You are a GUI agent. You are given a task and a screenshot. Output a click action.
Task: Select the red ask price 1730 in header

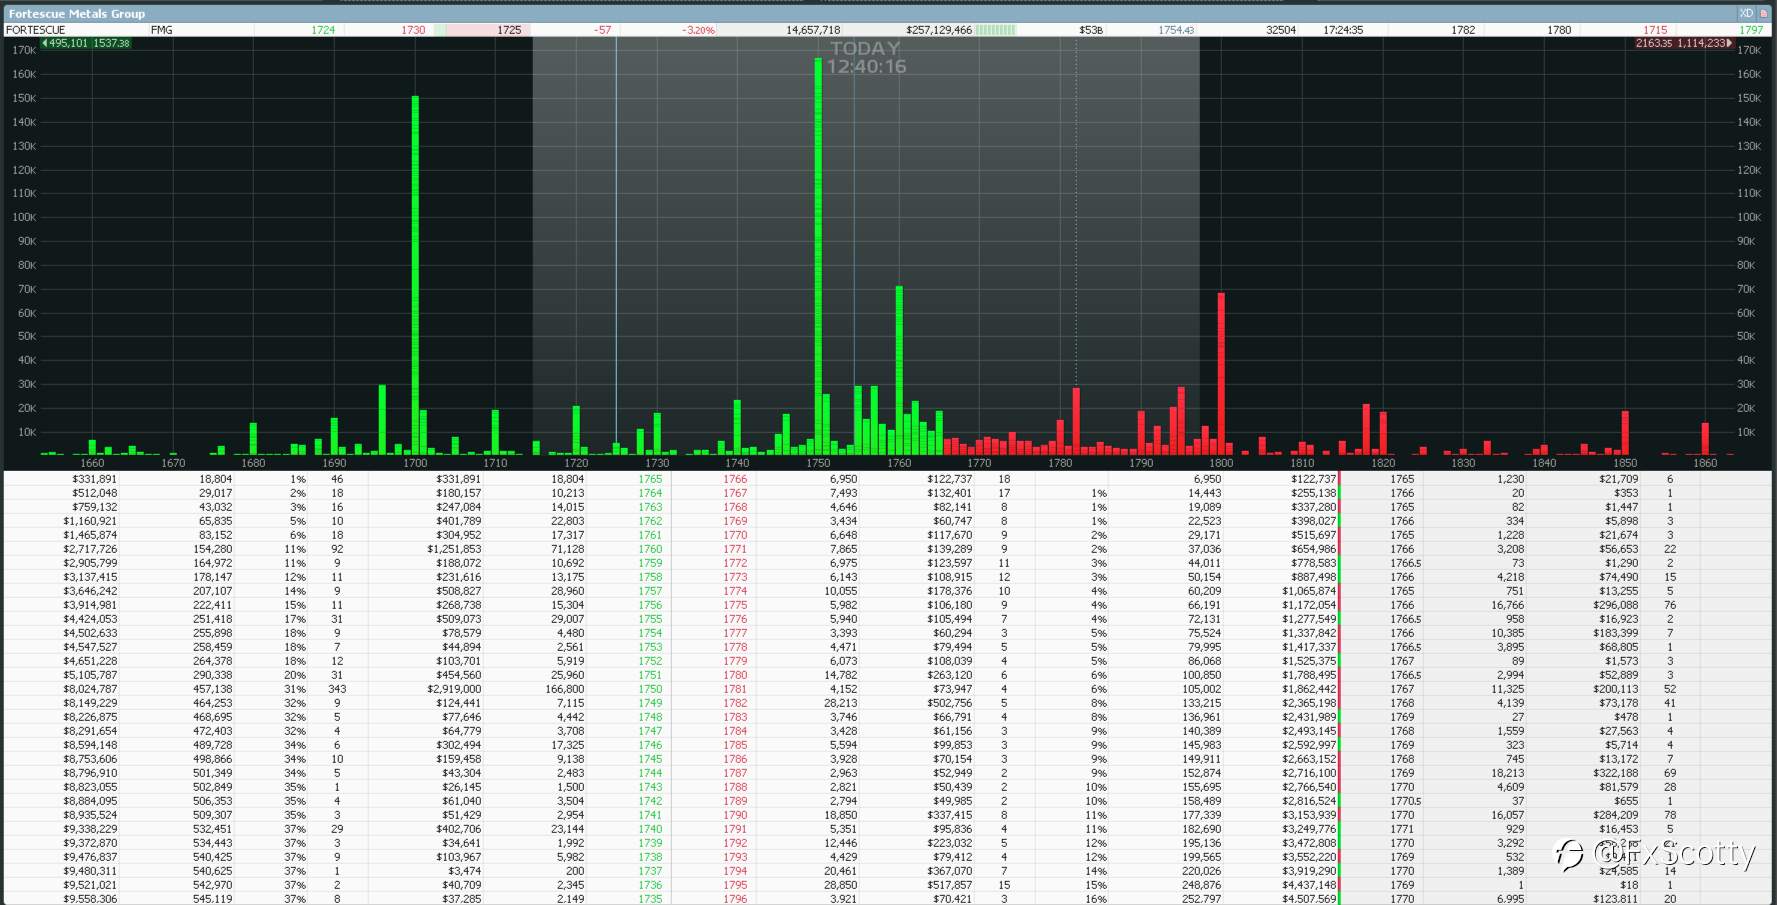pyautogui.click(x=413, y=30)
